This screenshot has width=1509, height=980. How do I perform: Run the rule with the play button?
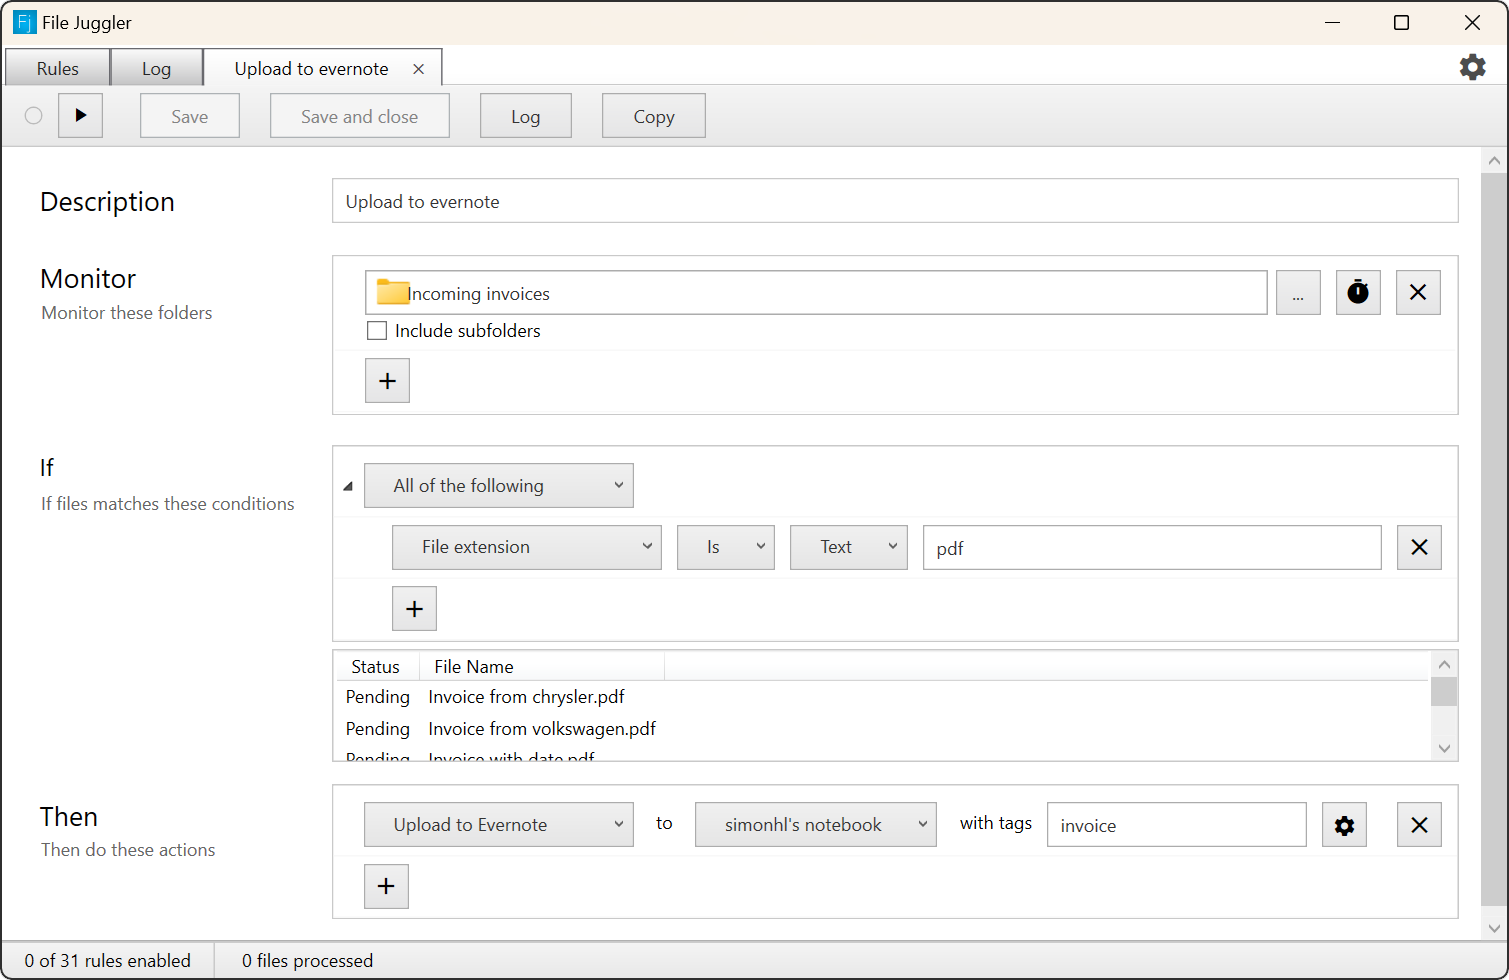81,116
